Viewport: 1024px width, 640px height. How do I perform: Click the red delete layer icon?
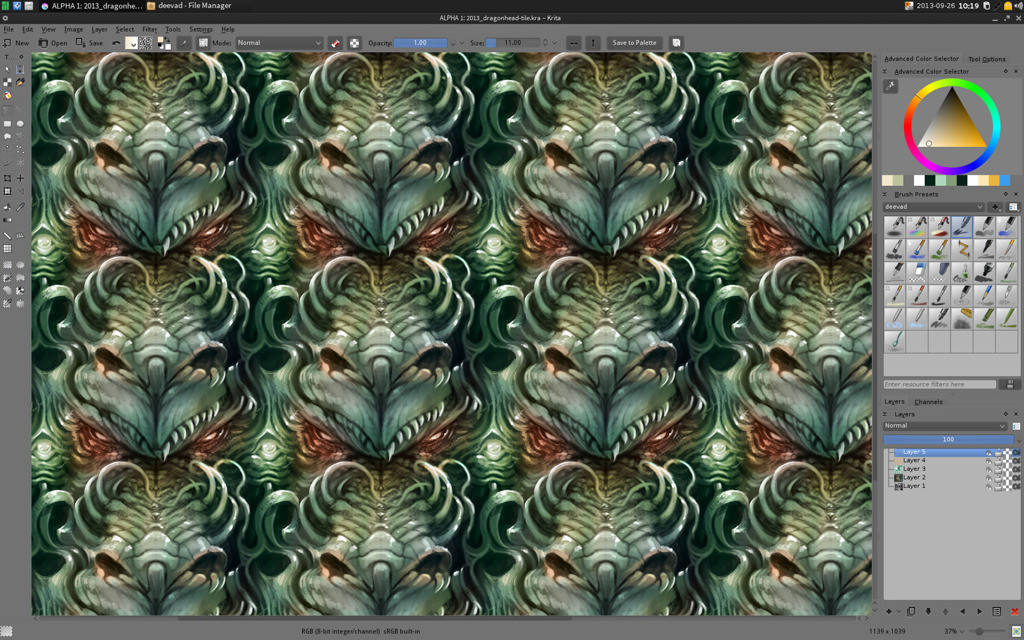point(1014,611)
